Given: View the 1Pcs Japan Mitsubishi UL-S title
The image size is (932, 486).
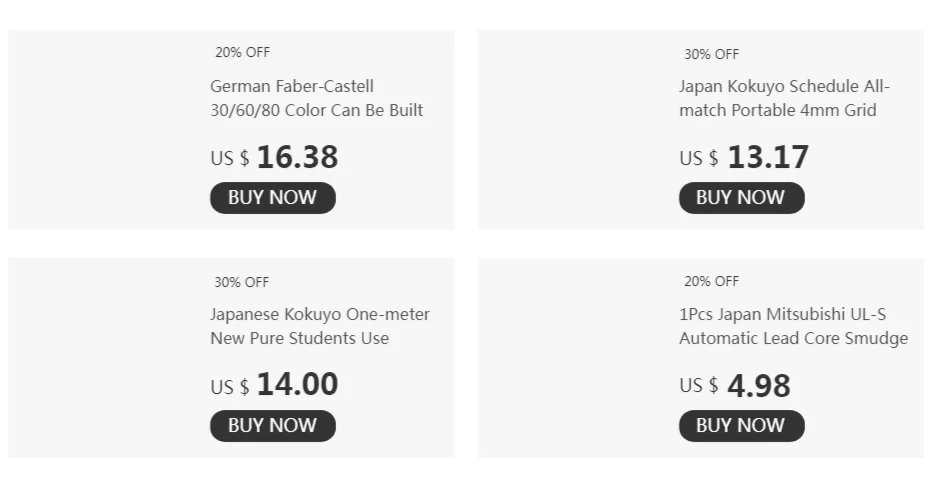Looking at the screenshot, I should [793, 326].
